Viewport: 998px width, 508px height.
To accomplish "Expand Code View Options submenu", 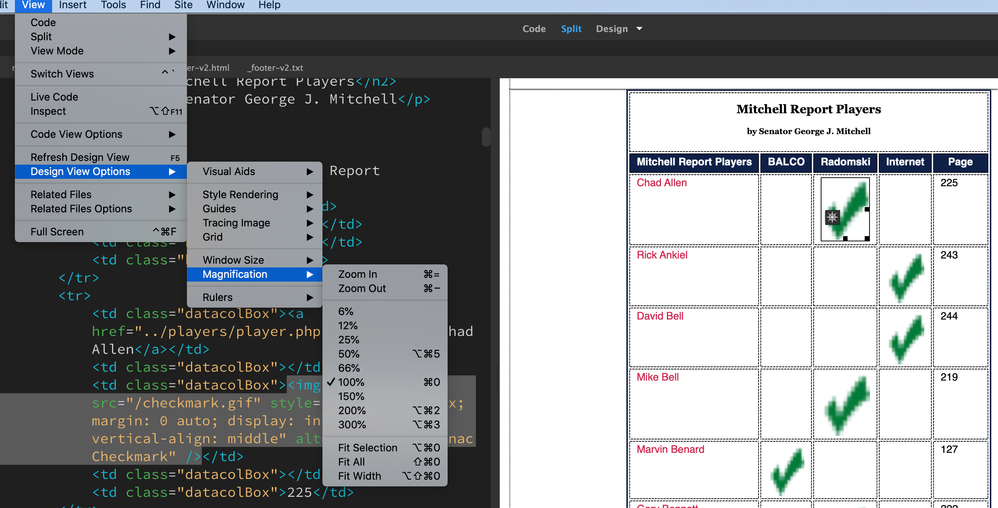I will 101,134.
